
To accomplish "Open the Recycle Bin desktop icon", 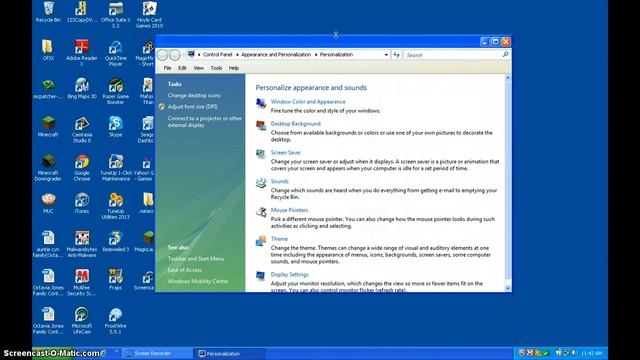I will 48,11.
